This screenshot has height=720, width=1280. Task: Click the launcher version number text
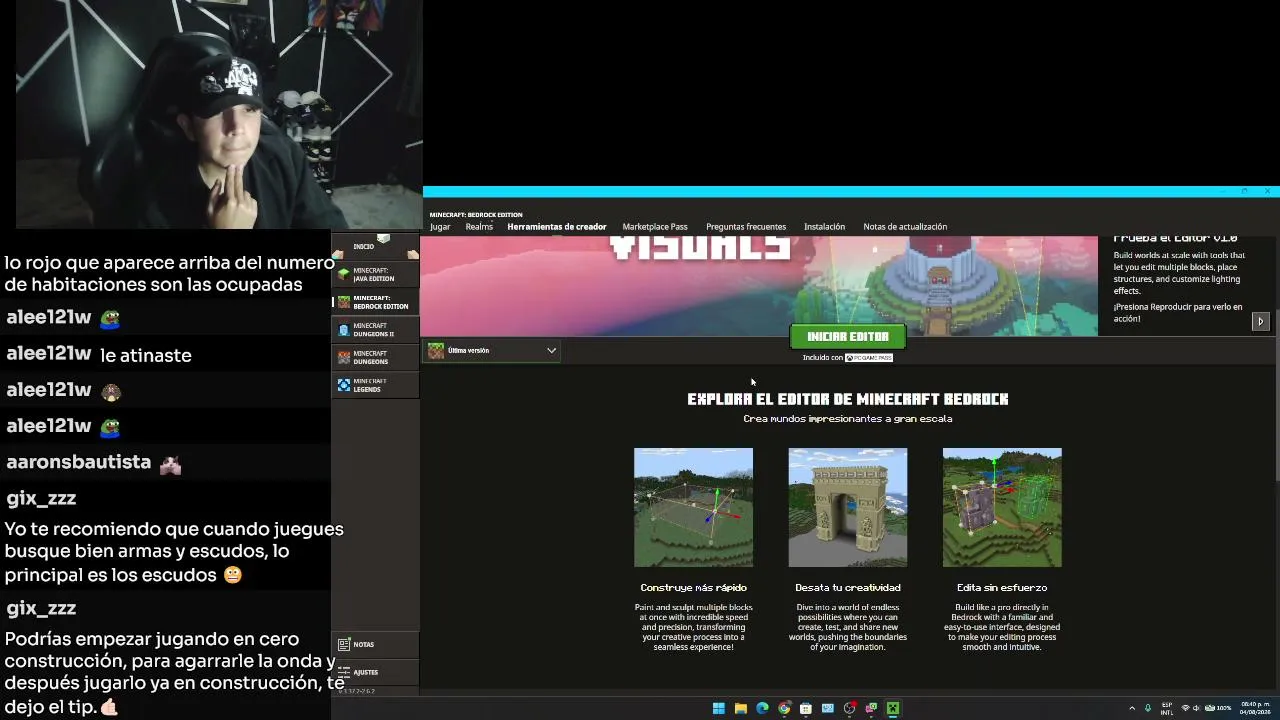pos(356,691)
